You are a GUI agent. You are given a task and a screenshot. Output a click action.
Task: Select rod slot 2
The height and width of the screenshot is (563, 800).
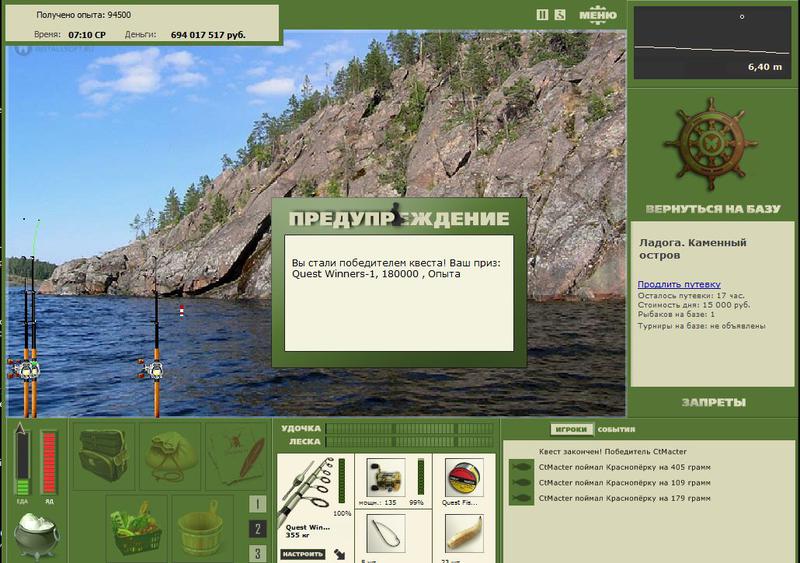257,529
